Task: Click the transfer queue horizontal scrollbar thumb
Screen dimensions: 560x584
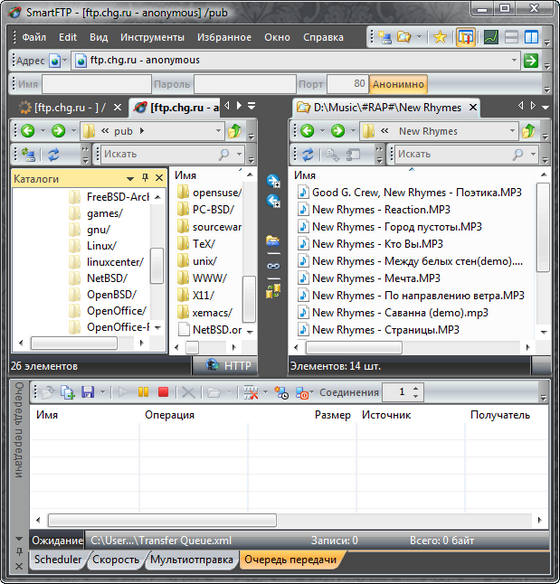Action: coord(162,520)
